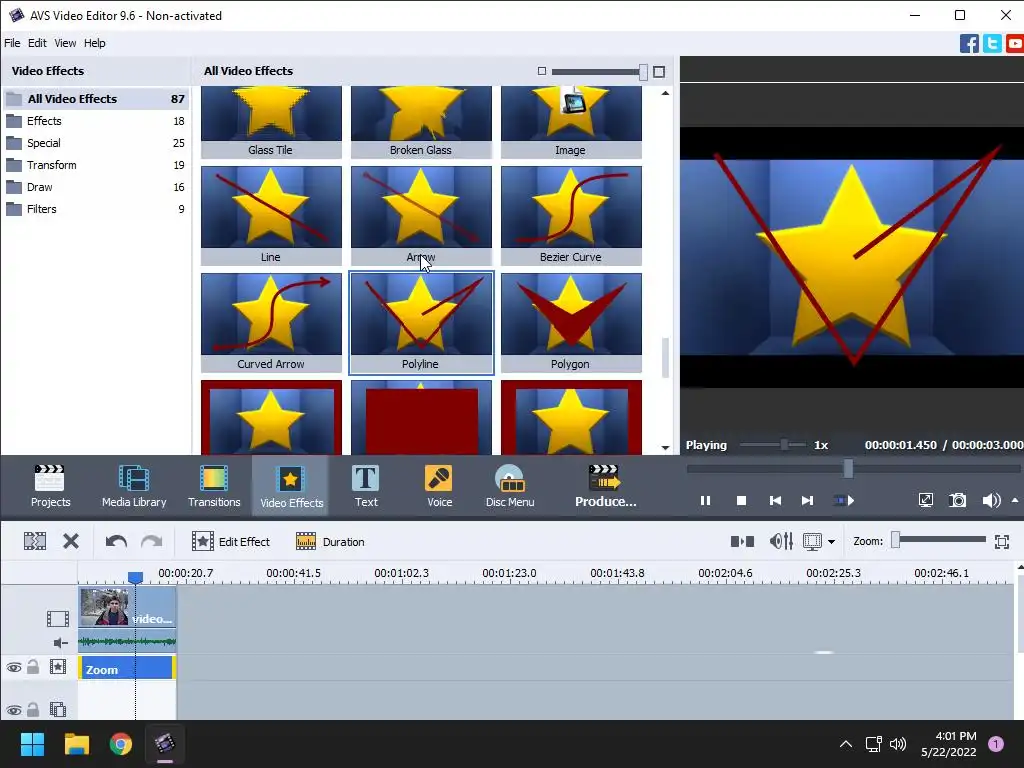Open the File menu
Screen dimensions: 1024x768
point(12,43)
